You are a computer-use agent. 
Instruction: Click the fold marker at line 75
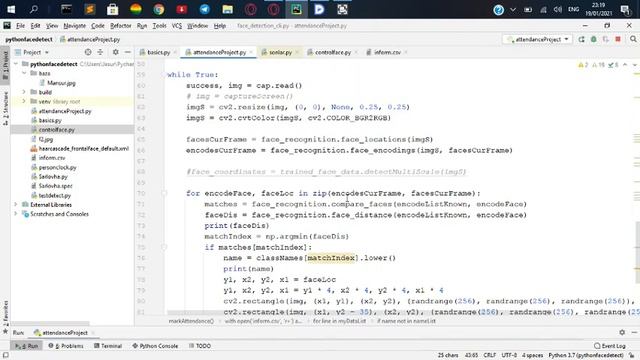tap(164, 247)
